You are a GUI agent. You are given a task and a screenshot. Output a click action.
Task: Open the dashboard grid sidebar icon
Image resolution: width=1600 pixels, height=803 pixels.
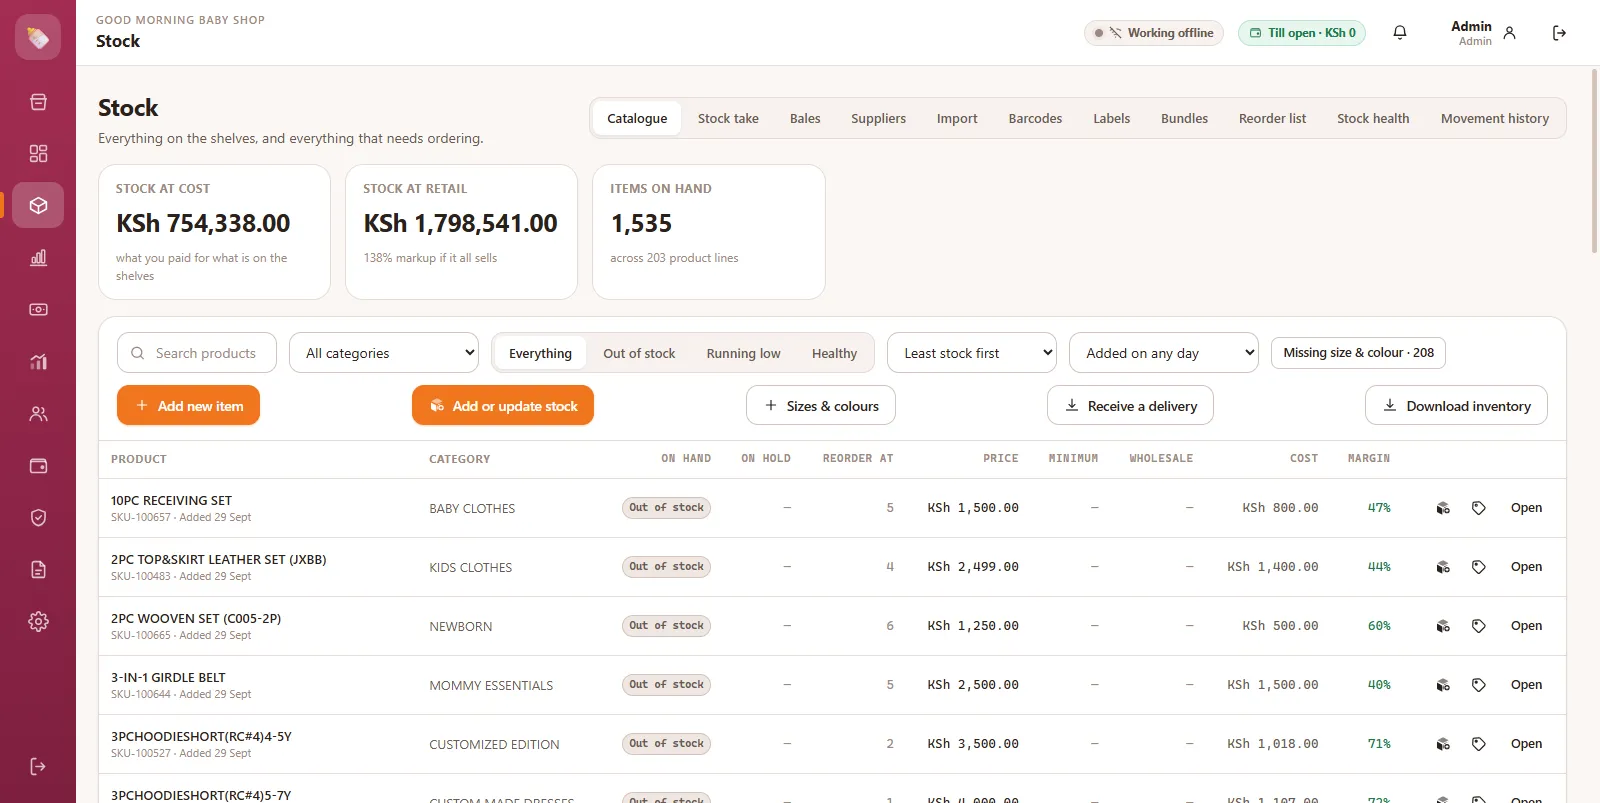pyautogui.click(x=38, y=154)
